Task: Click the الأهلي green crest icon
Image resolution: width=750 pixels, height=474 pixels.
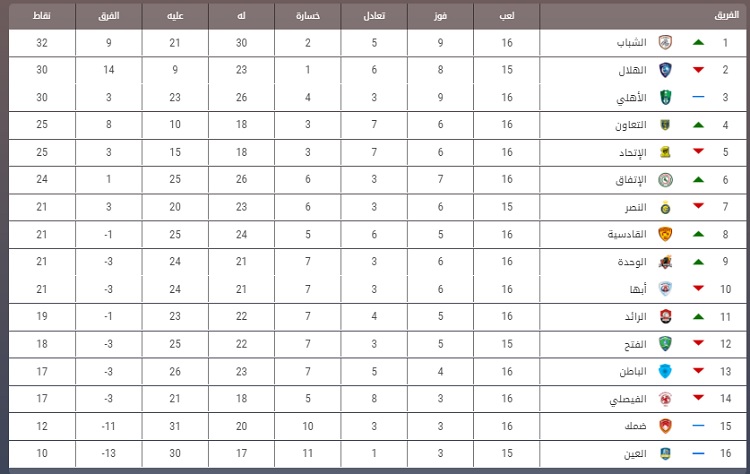Action: tap(665, 98)
